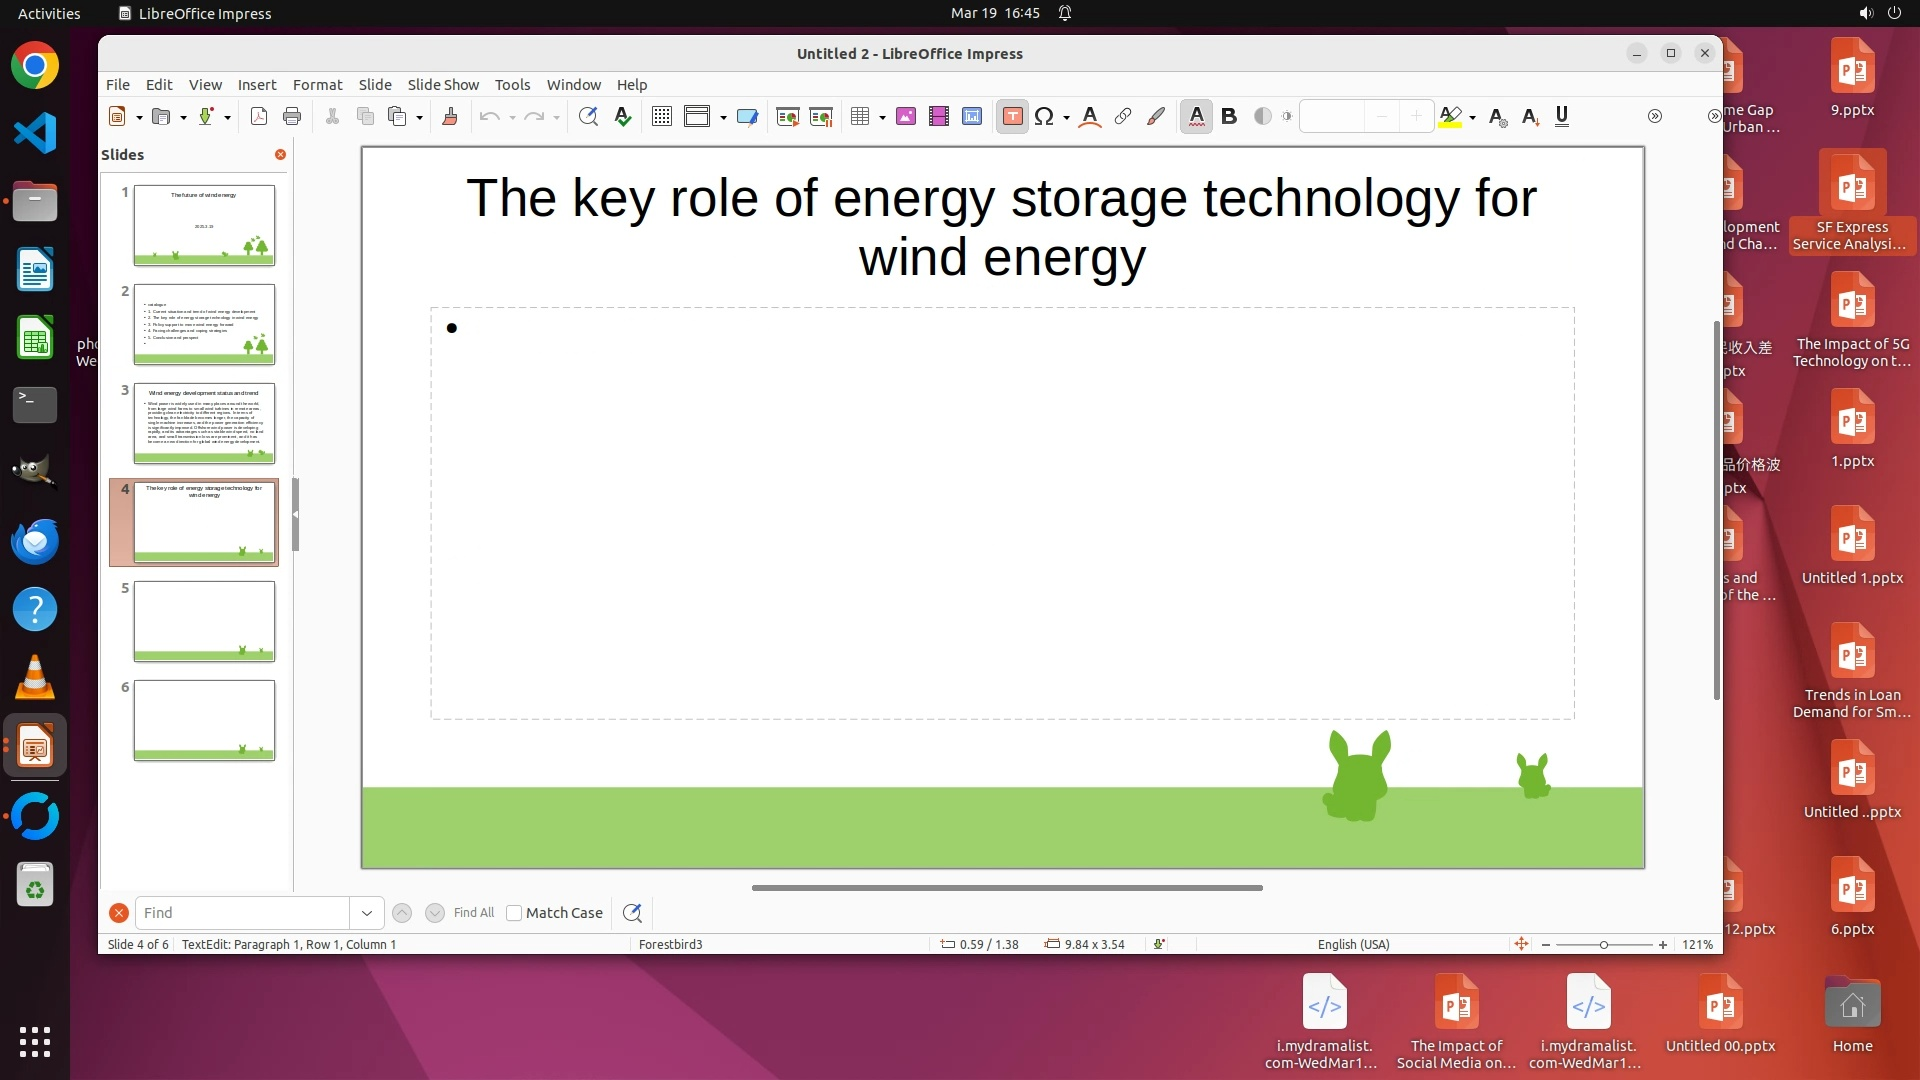Open the Slide Show menu
Viewport: 1920px width, 1080px height.
tap(442, 85)
